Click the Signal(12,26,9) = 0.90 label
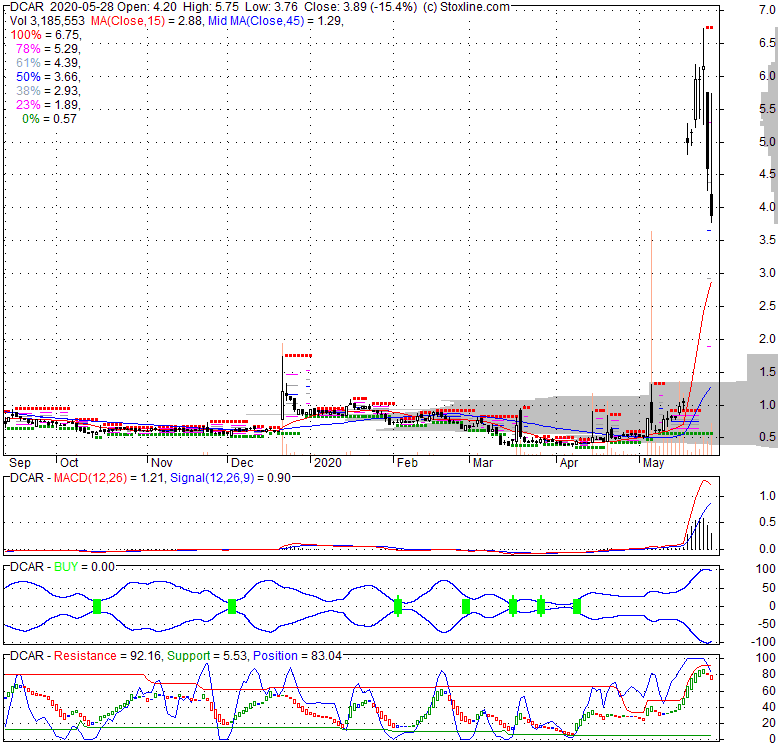Screen dimensions: 780x745 coord(230,478)
